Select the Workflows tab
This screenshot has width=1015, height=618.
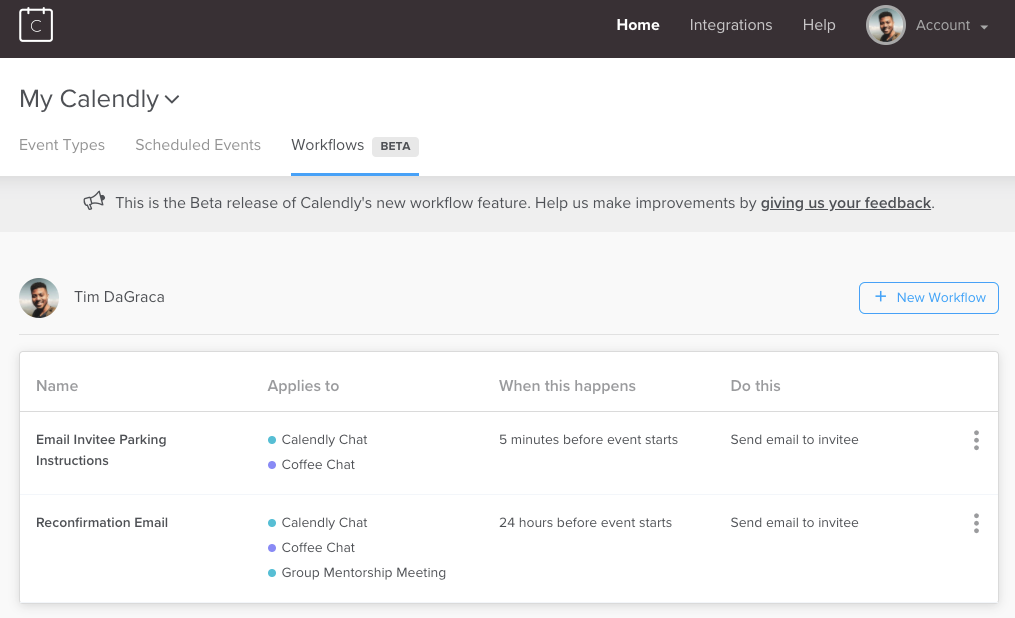[328, 145]
